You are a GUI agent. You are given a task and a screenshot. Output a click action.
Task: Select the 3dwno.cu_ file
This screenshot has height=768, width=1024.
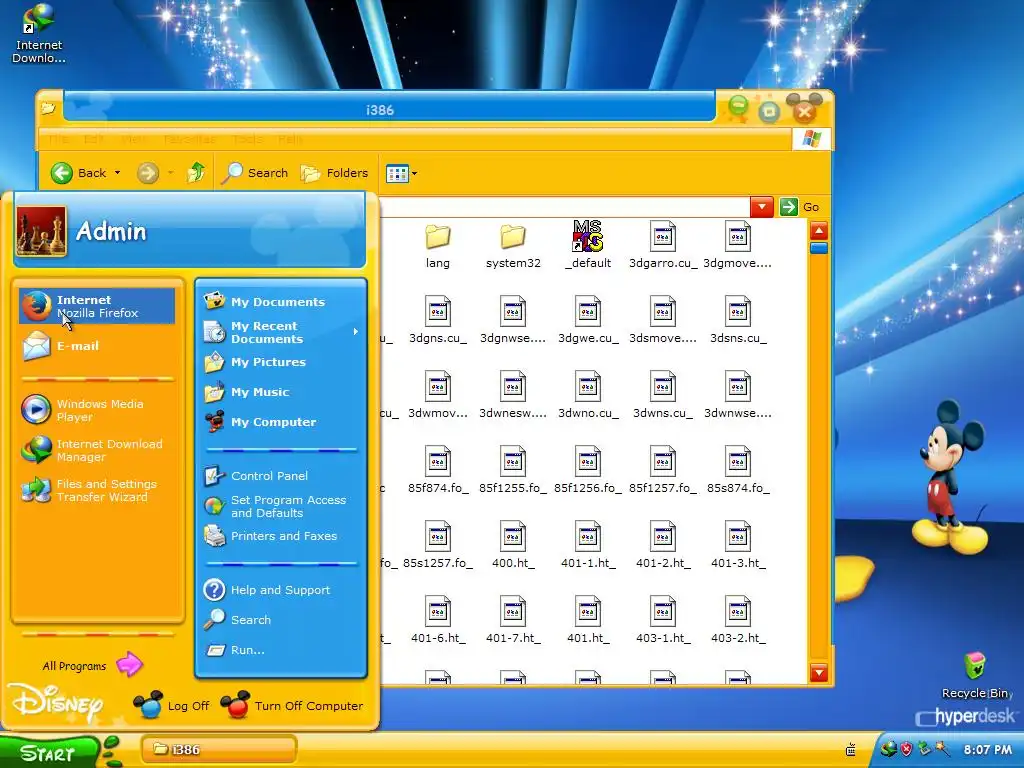pyautogui.click(x=588, y=395)
